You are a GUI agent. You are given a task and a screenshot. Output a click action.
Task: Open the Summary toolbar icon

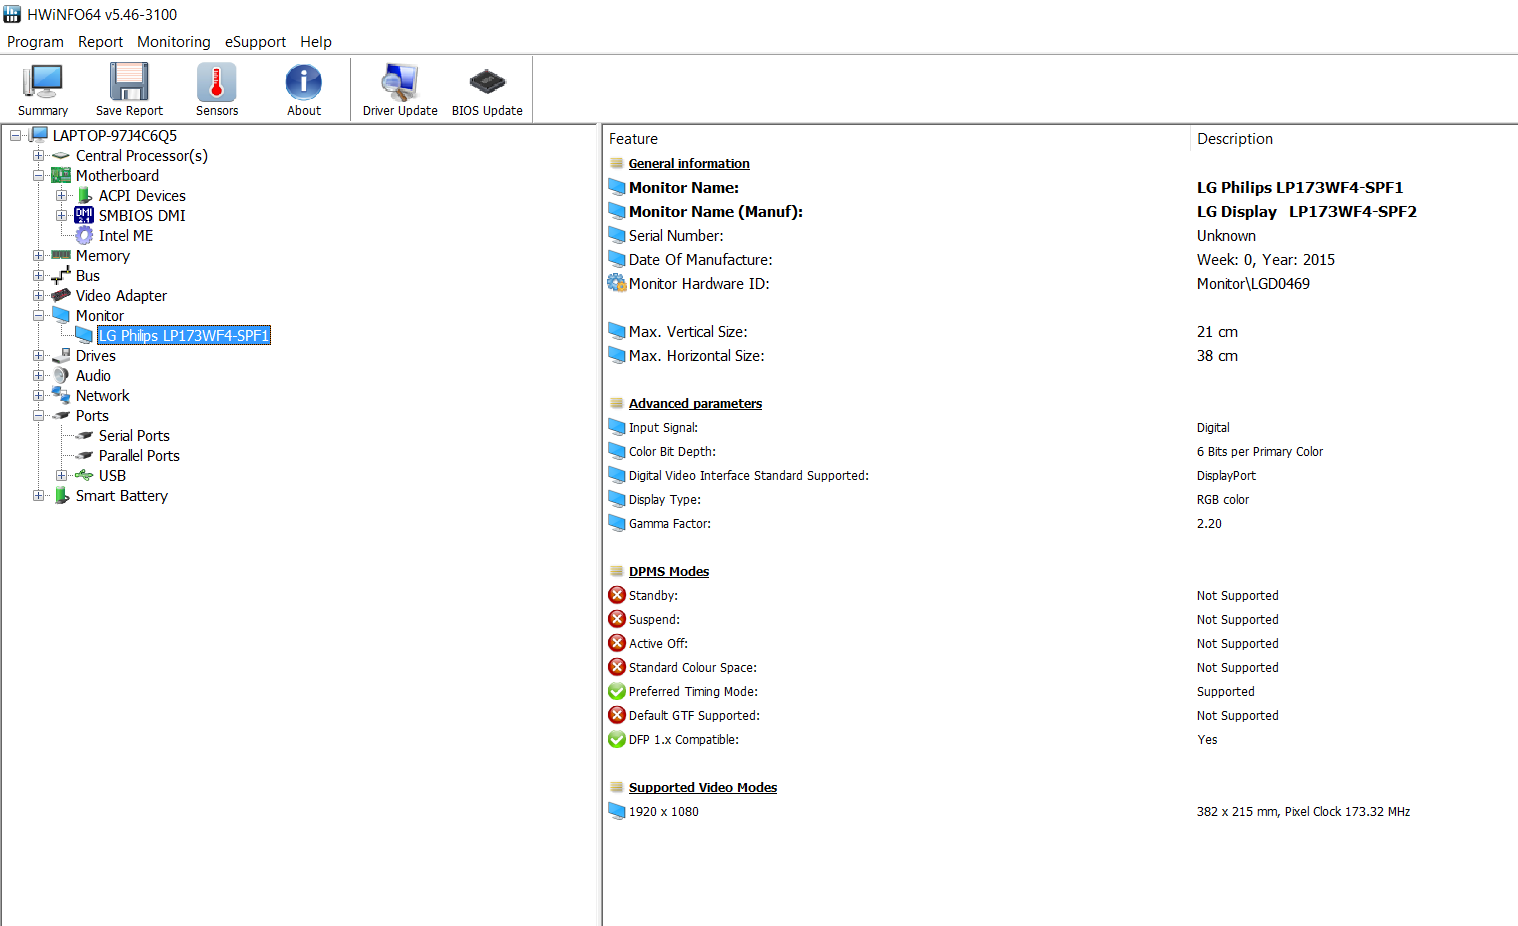coord(43,82)
